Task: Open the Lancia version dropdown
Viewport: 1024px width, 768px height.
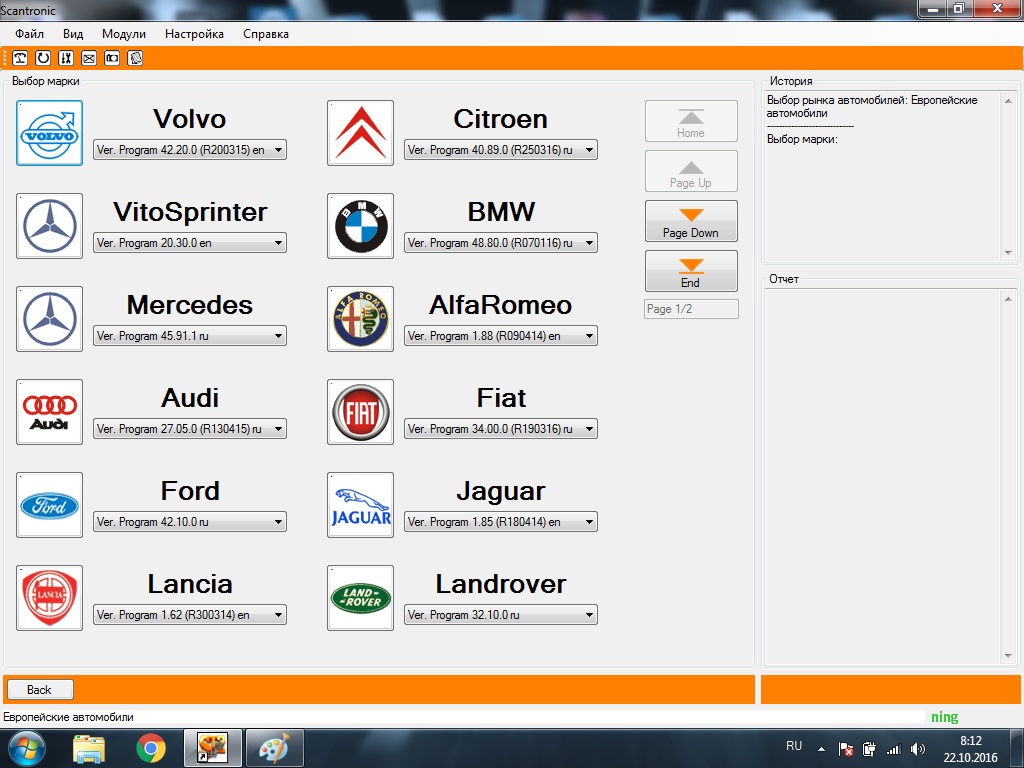Action: point(189,615)
